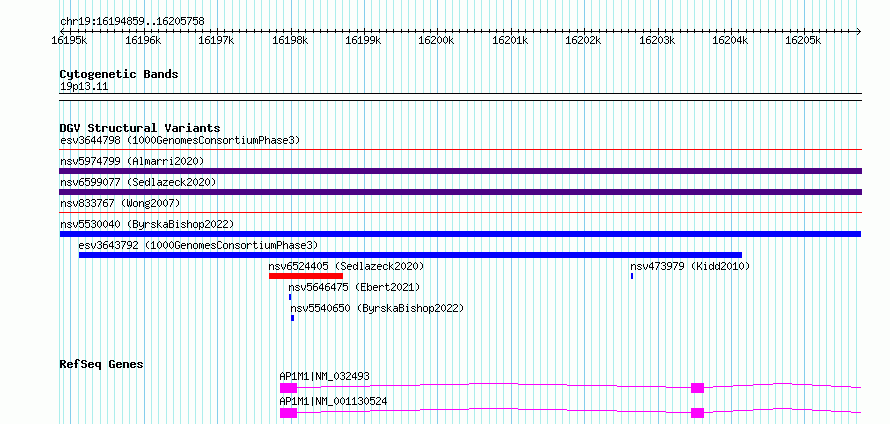Click the purple nsv5974799 variant bar

(460, 171)
